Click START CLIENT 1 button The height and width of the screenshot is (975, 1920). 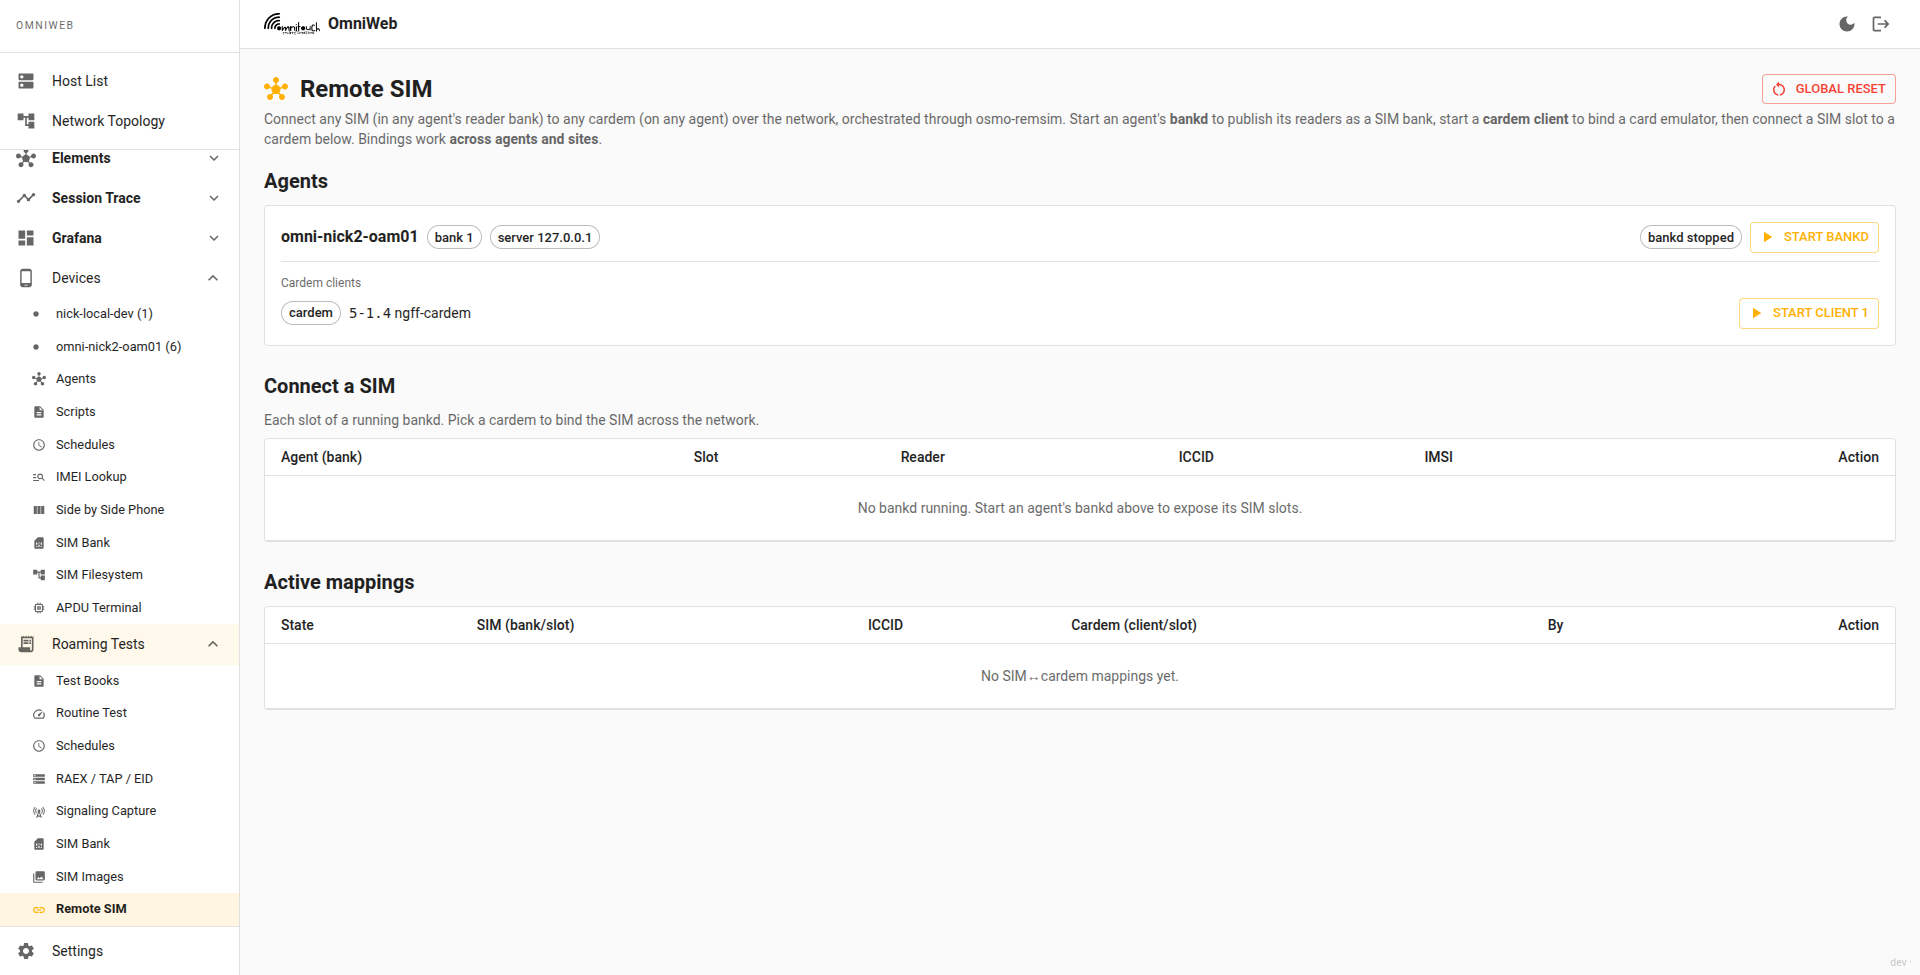point(1808,313)
